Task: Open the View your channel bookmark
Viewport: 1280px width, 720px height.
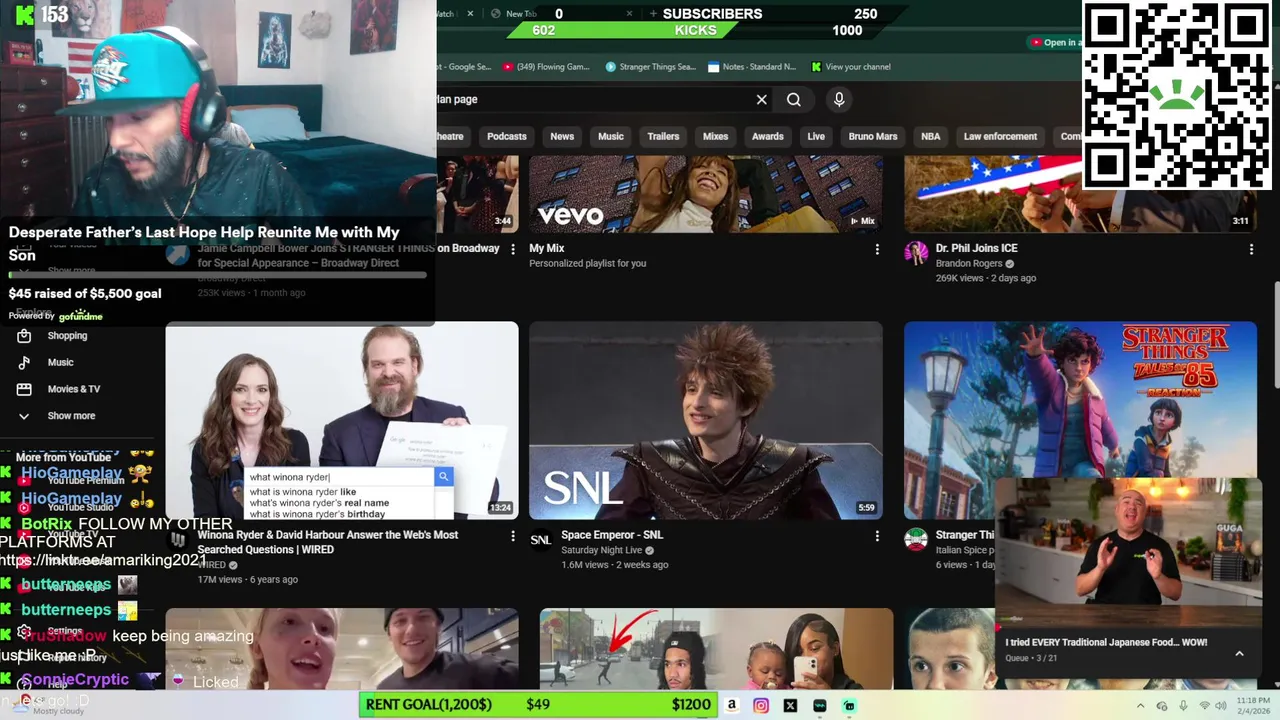Action: [x=851, y=67]
